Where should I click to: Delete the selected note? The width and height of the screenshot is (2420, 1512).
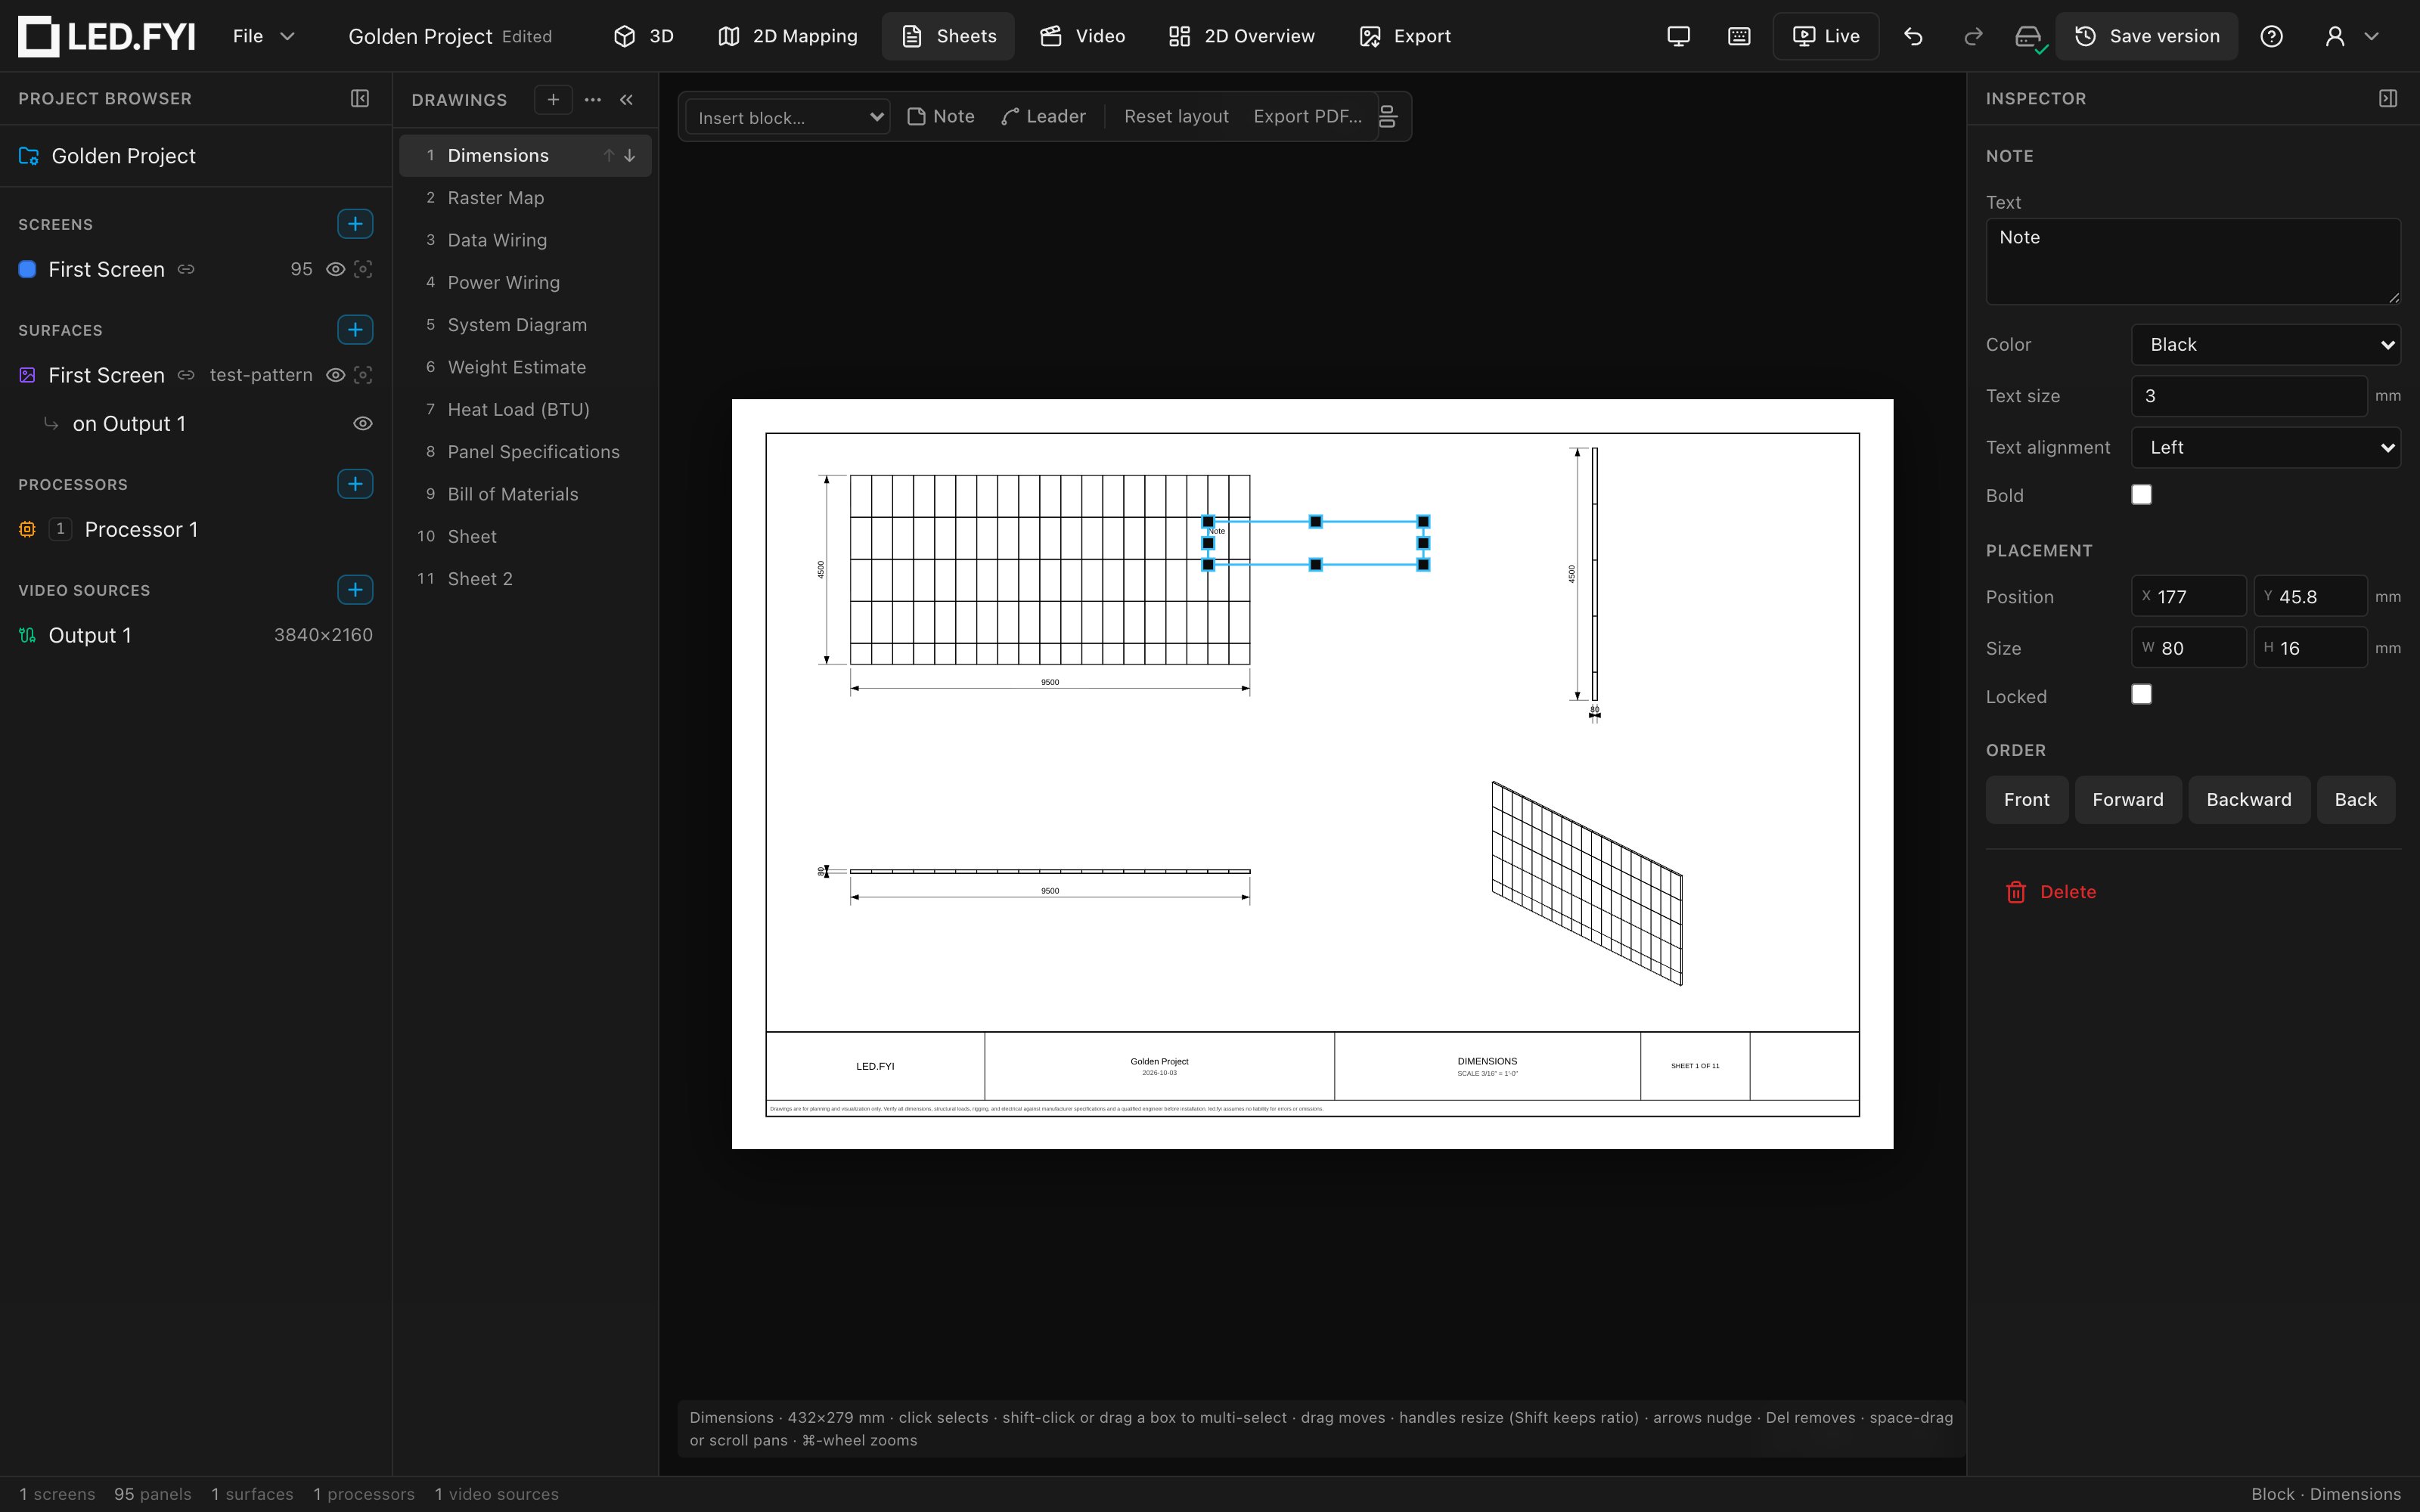point(2051,892)
